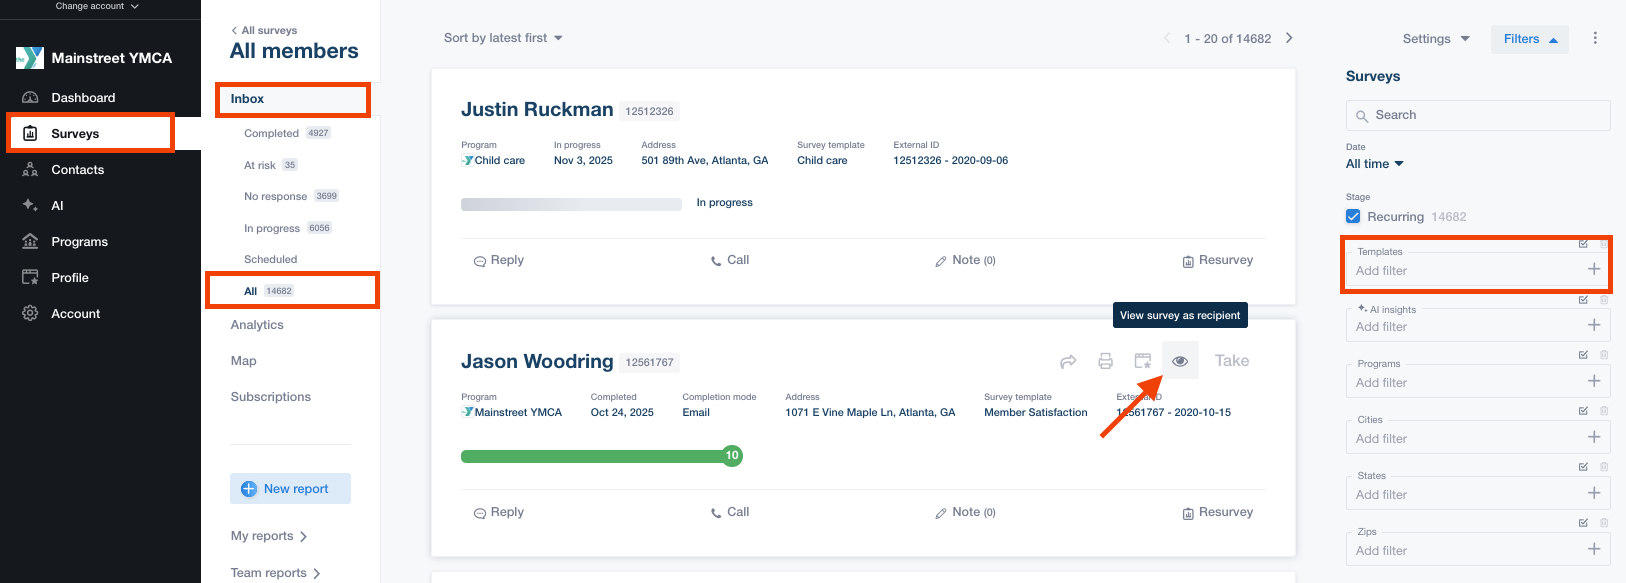Expand the All time date dropdown
1626x583 pixels.
coord(1374,164)
